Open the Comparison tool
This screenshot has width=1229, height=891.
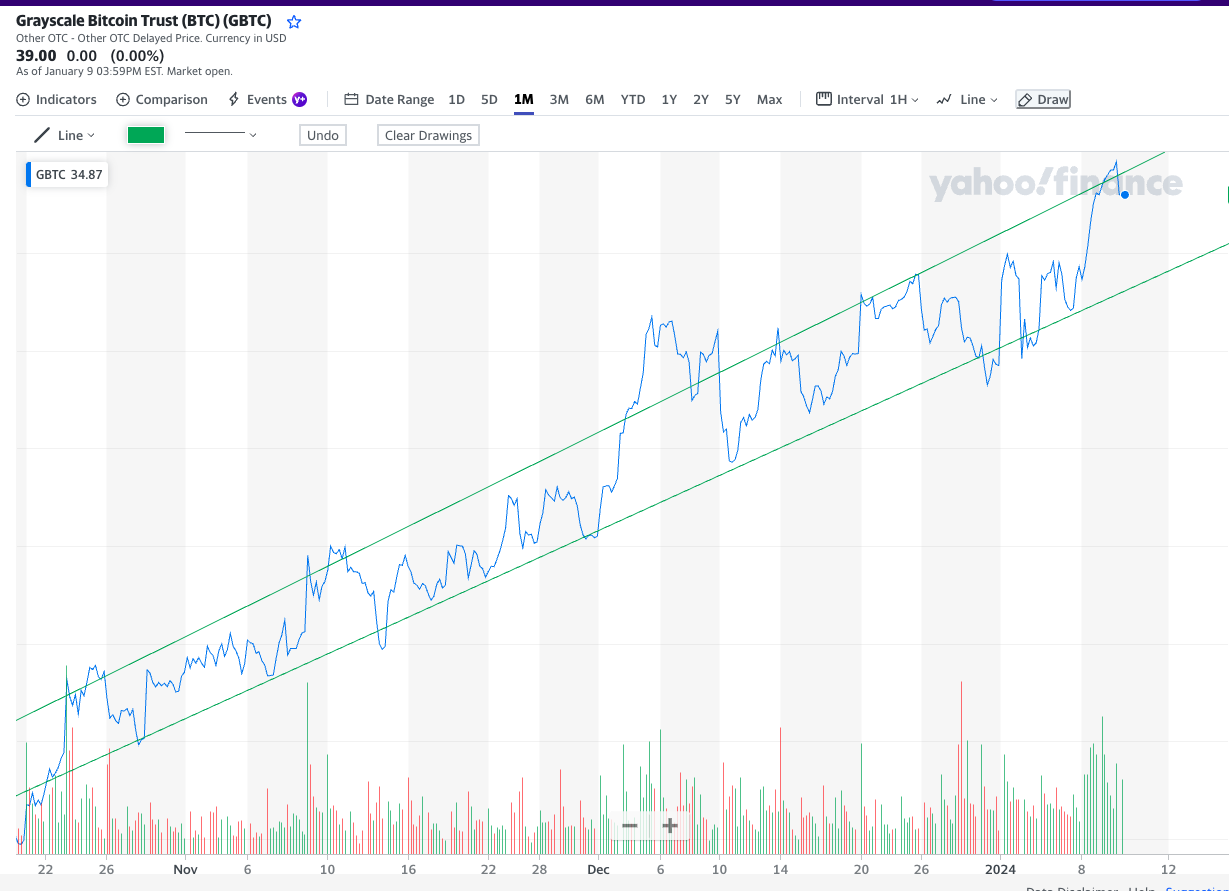[x=162, y=99]
